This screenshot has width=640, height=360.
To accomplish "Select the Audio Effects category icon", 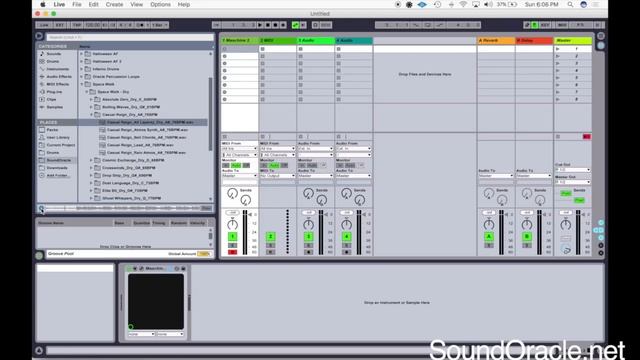I will [42, 76].
